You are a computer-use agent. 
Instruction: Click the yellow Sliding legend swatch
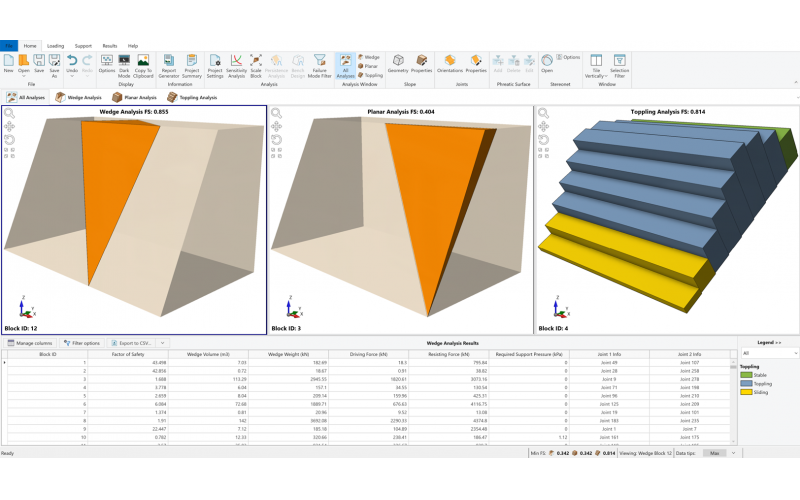745,391
